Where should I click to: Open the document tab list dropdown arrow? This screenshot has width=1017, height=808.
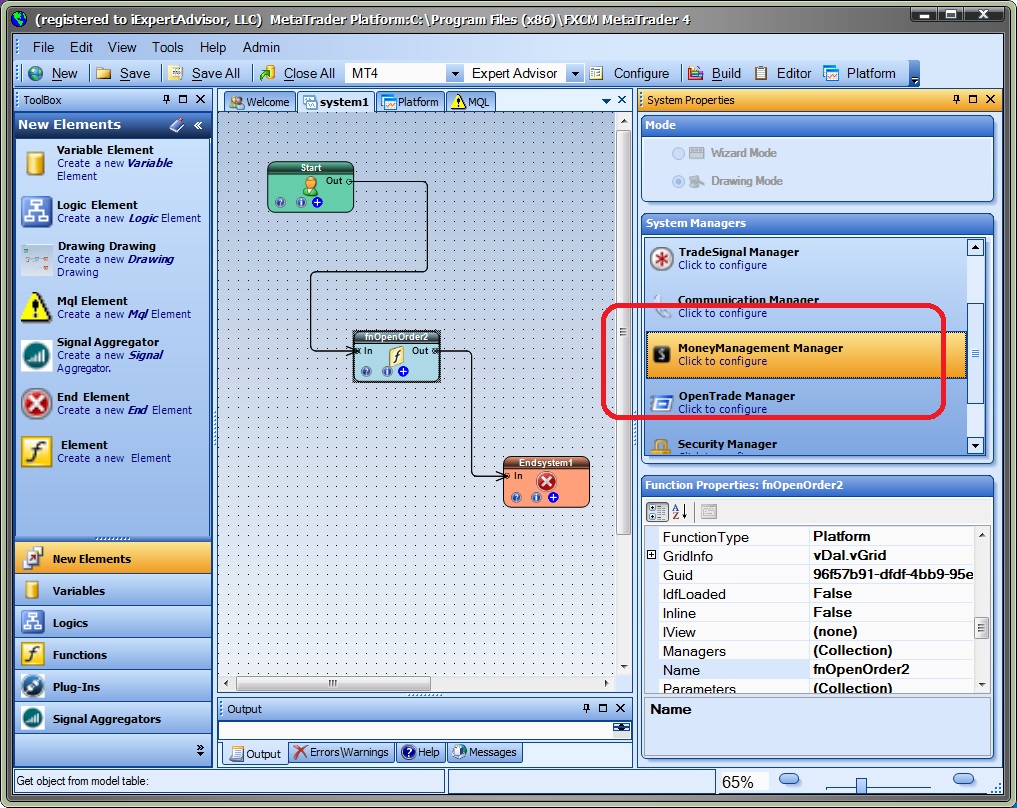pos(606,101)
